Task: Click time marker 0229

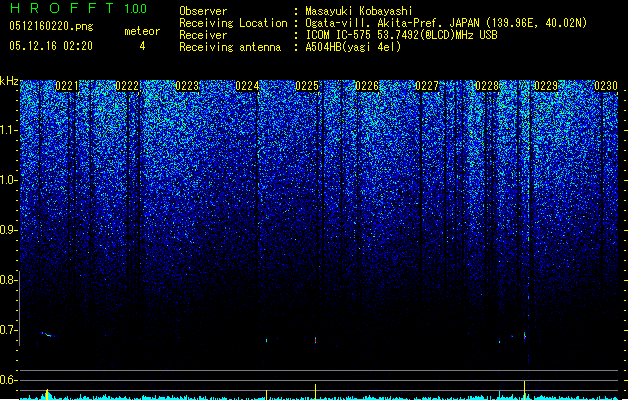Action: 546,86
